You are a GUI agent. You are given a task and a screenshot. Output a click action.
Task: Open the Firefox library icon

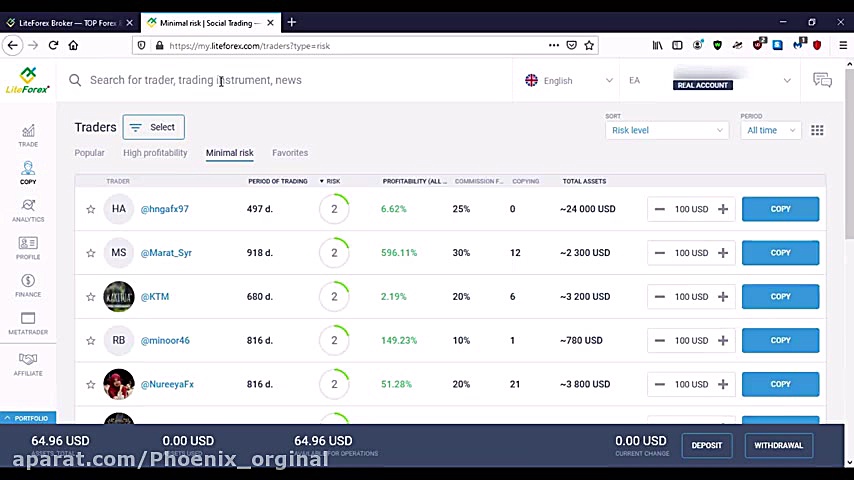(x=657, y=45)
